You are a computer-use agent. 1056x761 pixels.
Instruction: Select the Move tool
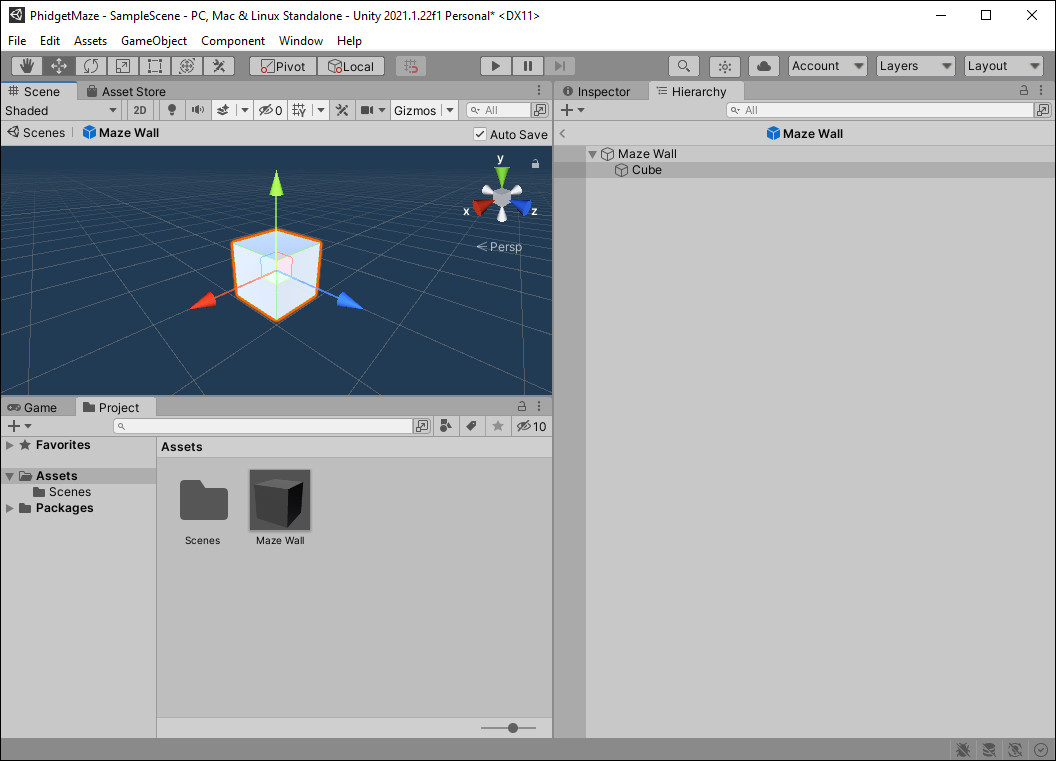click(x=59, y=66)
